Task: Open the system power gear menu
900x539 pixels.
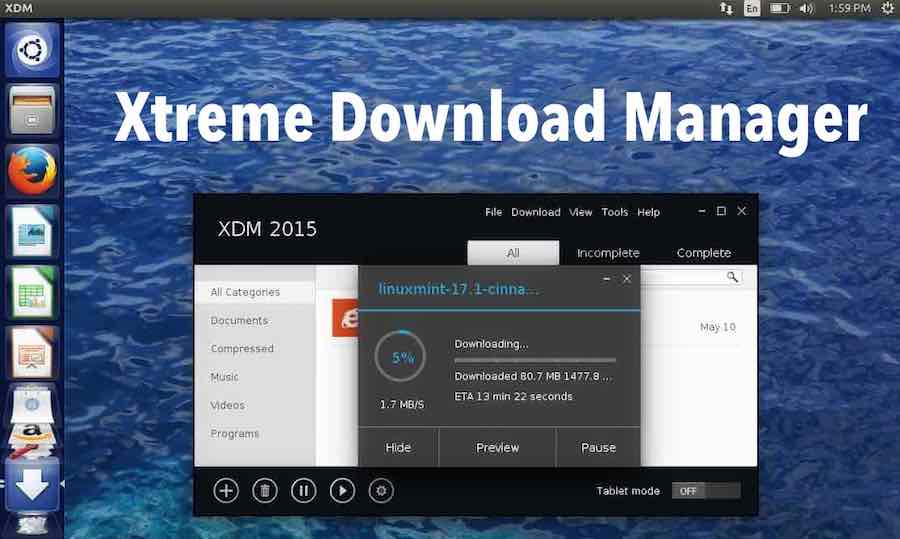Action: click(886, 9)
